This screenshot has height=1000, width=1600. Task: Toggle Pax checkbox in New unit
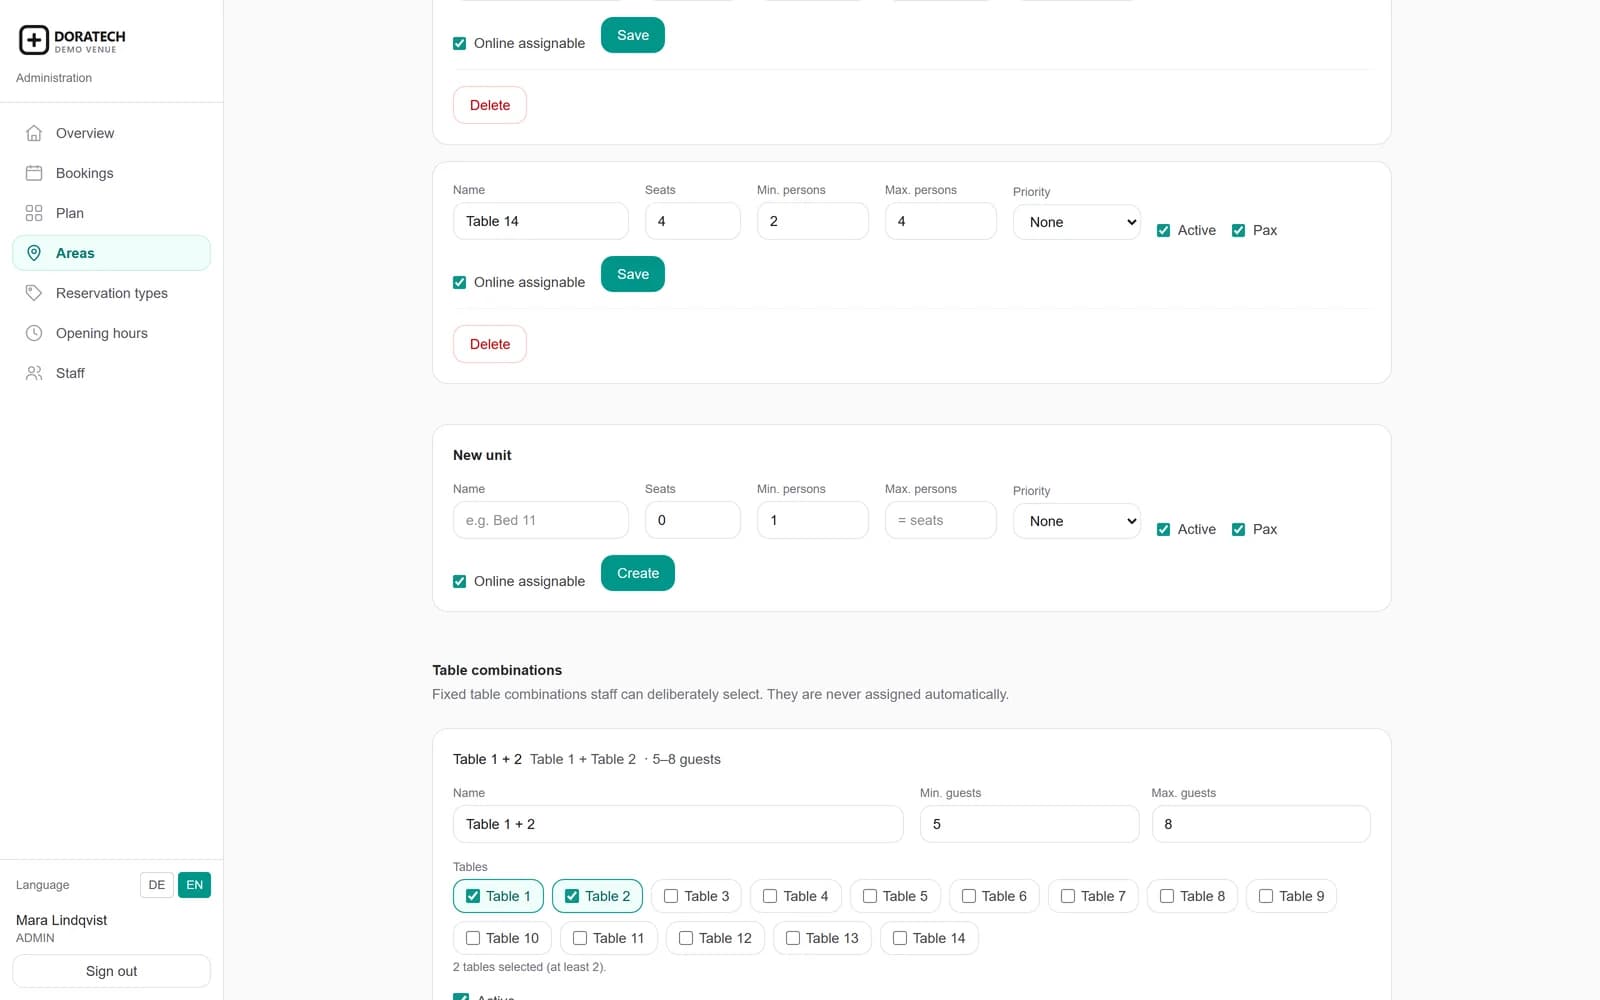1238,529
